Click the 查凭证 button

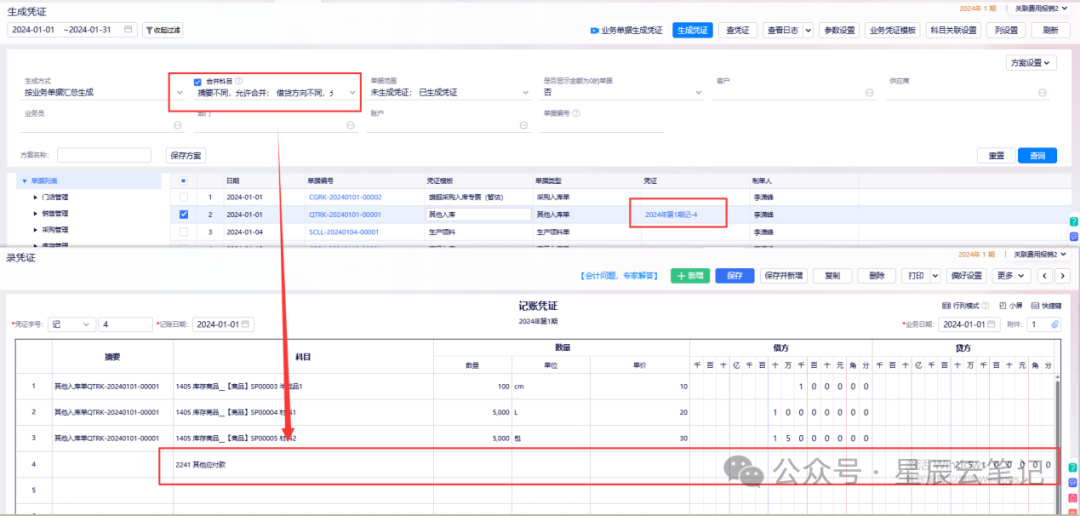point(738,30)
